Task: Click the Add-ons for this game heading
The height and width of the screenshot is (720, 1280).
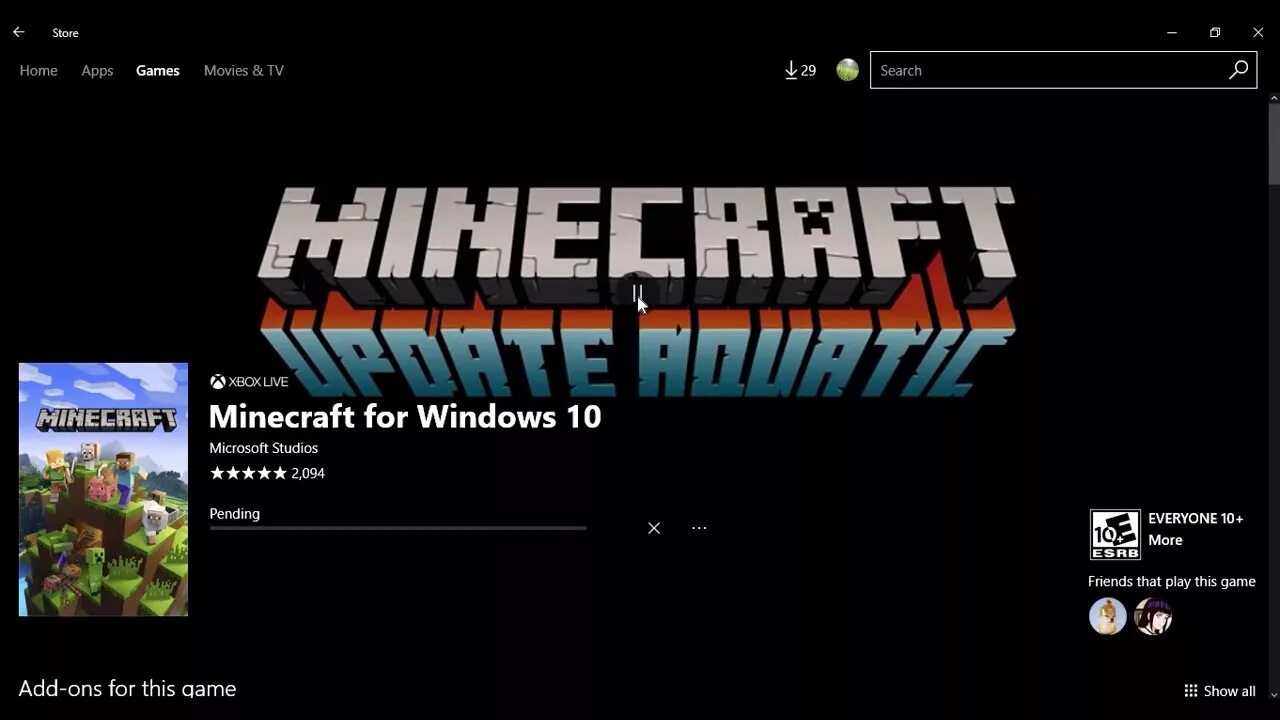Action: click(x=127, y=688)
